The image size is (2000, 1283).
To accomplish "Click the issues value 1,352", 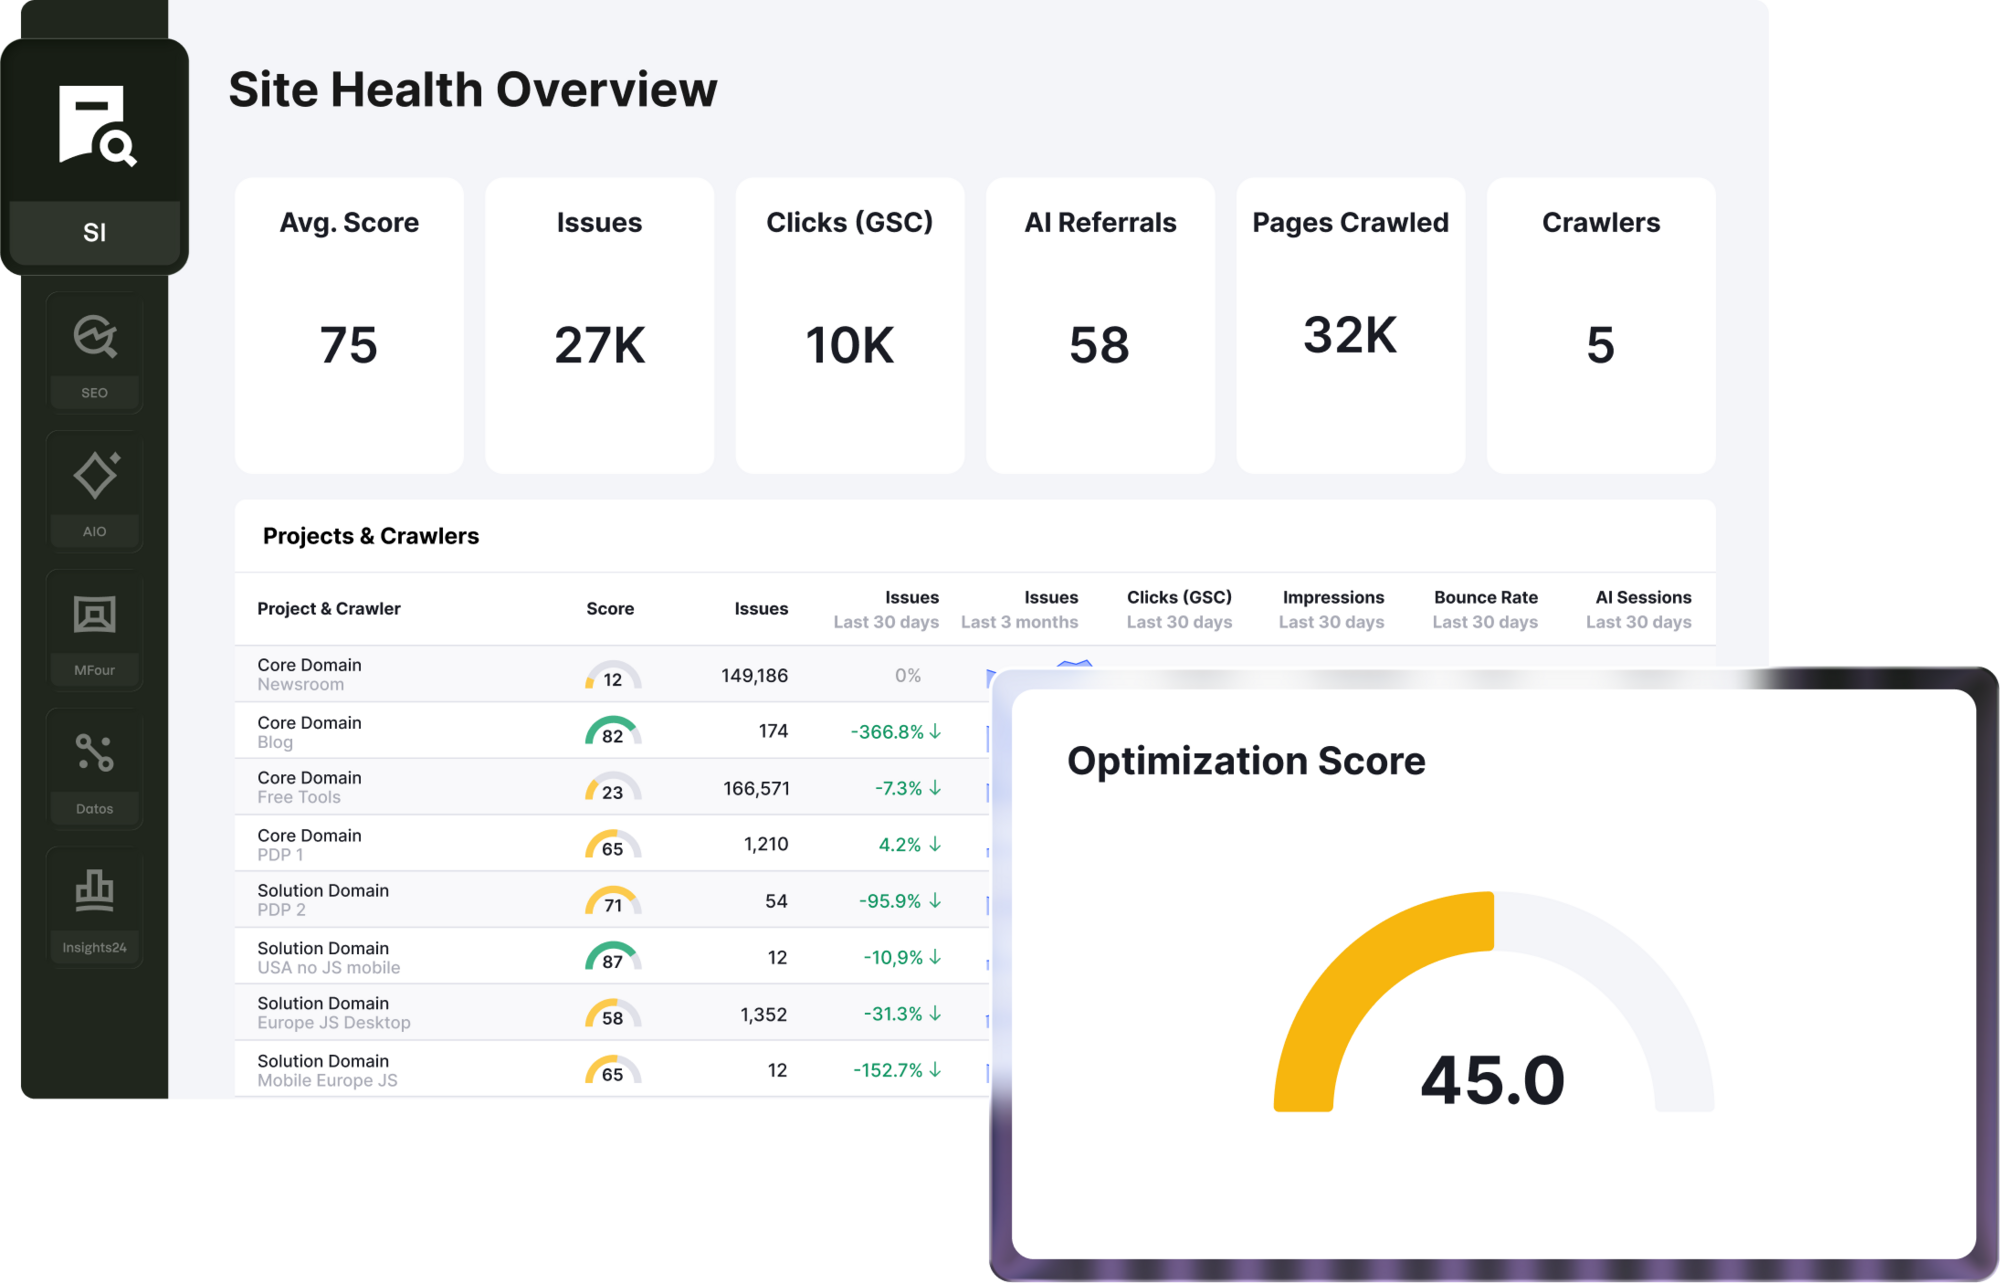I will pos(764,1015).
